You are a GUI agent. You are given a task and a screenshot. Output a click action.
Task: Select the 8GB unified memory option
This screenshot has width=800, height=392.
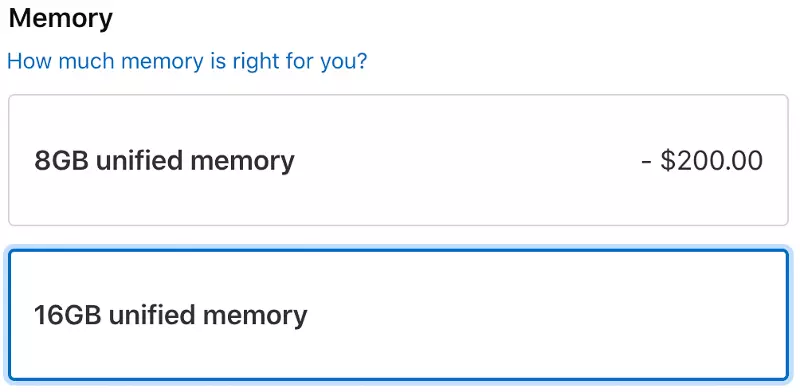click(x=398, y=160)
